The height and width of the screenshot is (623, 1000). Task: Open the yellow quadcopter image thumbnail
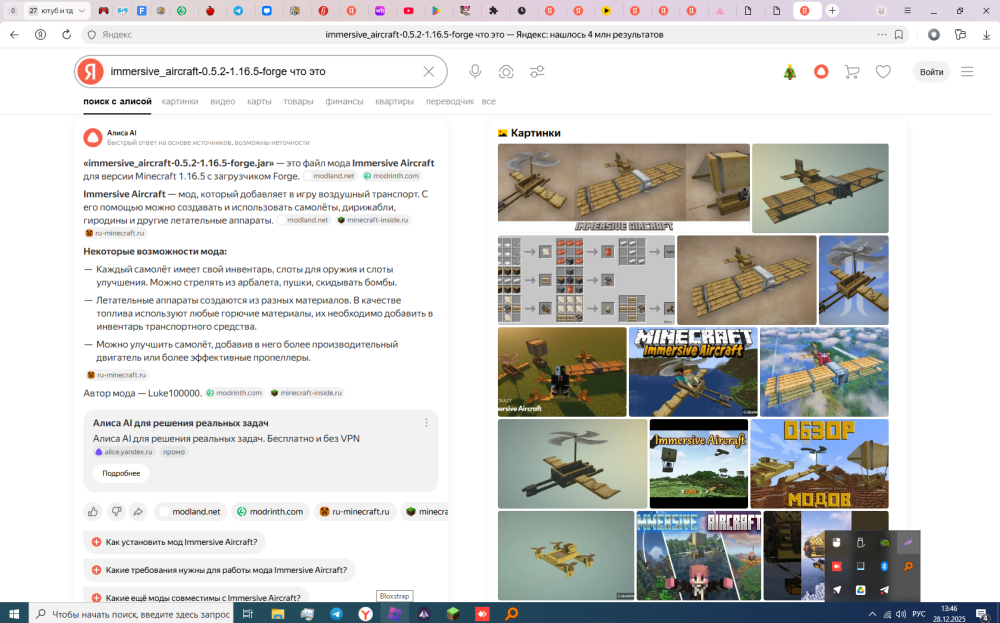click(566, 555)
